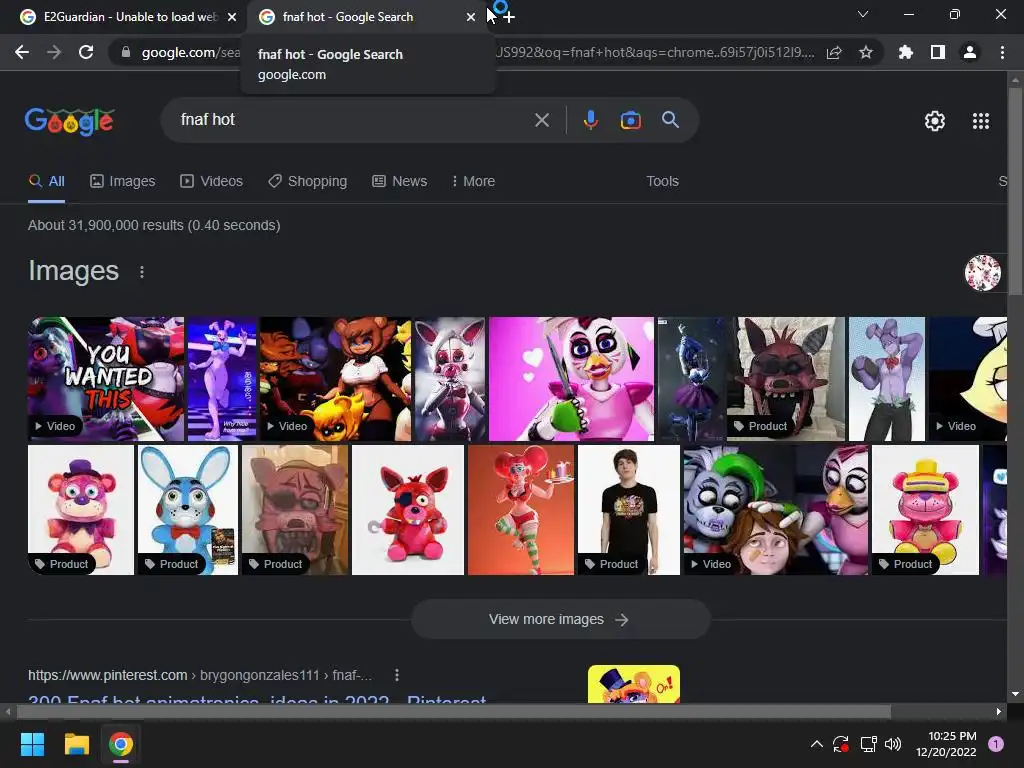Click the Images section heading

coord(73,271)
